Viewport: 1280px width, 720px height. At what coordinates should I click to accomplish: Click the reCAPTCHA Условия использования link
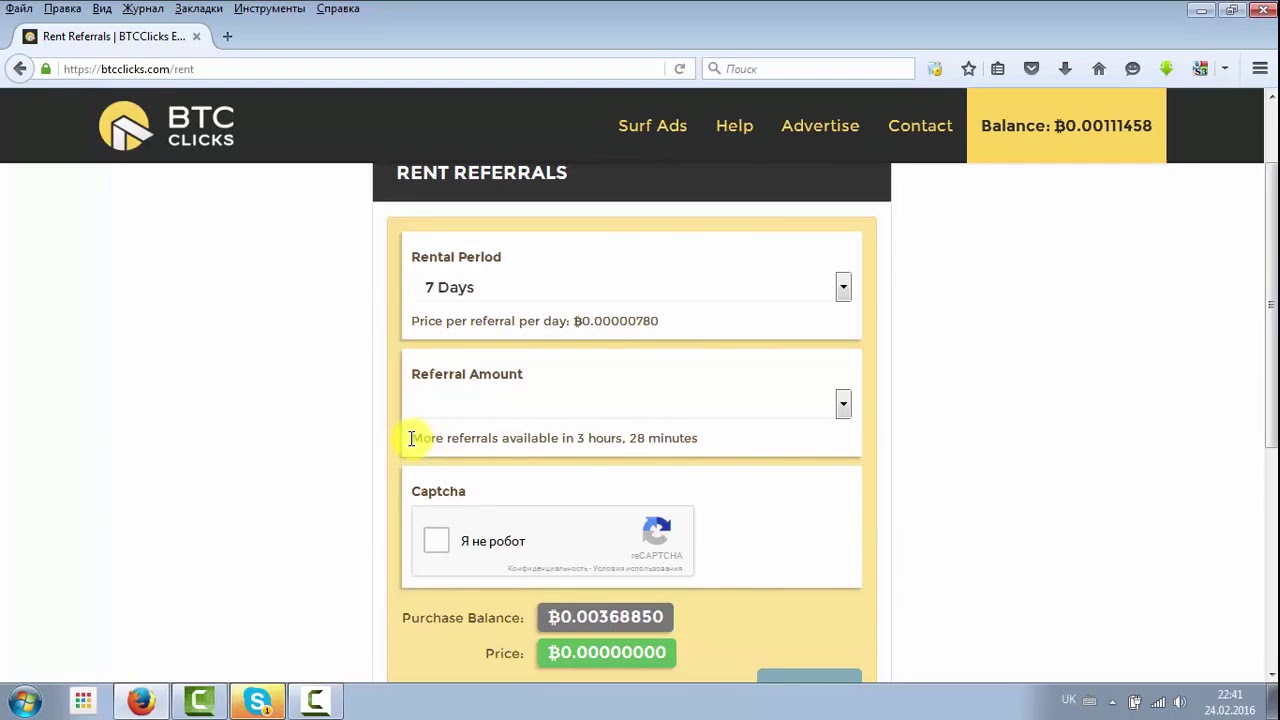[x=638, y=569]
